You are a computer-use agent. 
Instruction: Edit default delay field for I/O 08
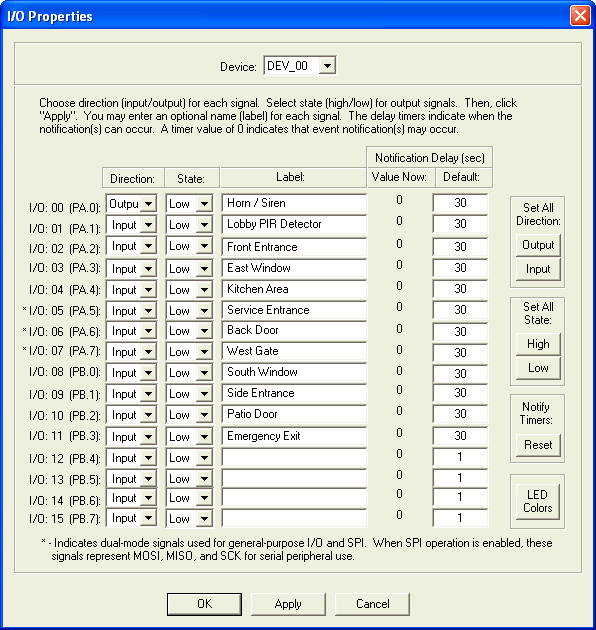461,373
